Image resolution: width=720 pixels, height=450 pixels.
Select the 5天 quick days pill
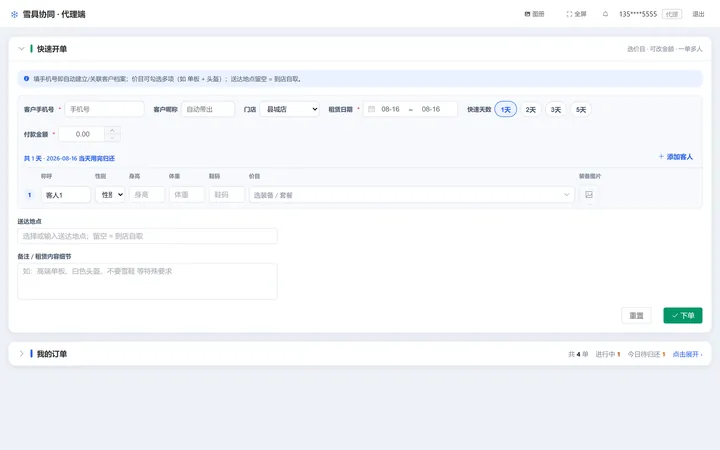(x=581, y=110)
